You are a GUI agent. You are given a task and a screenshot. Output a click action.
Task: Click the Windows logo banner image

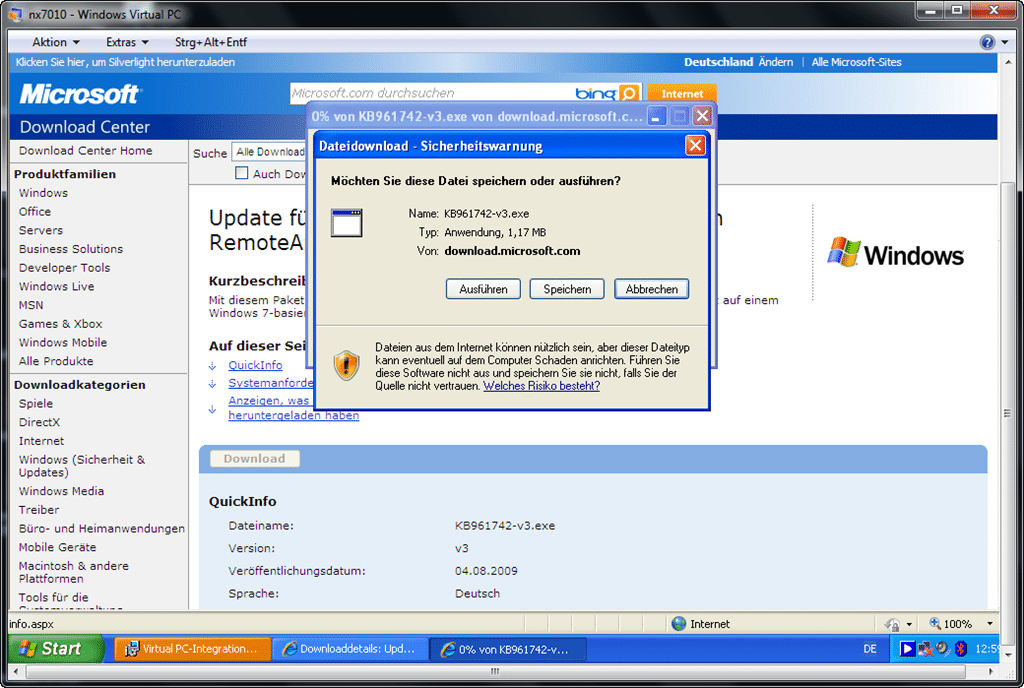point(896,253)
